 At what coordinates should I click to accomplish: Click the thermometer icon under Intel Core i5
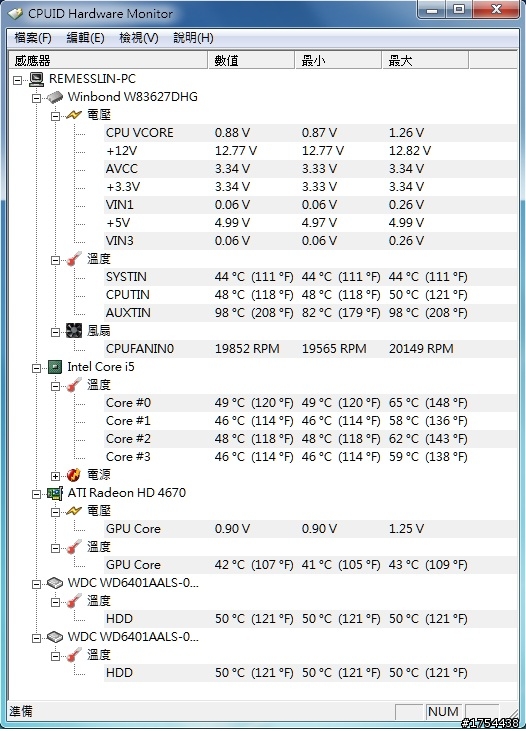coord(74,385)
